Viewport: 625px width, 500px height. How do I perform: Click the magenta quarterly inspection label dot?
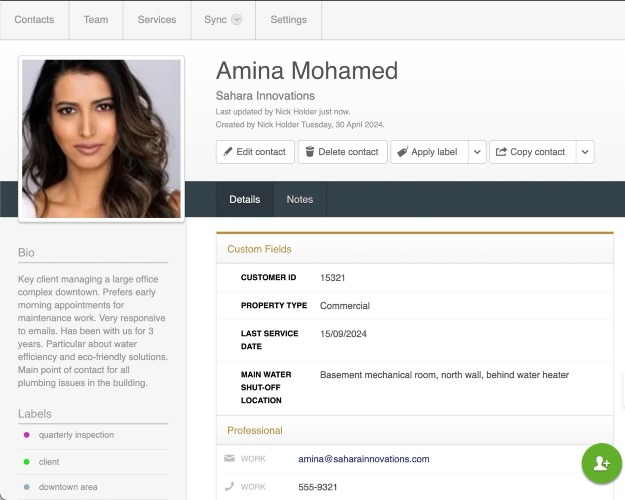tap(27, 435)
